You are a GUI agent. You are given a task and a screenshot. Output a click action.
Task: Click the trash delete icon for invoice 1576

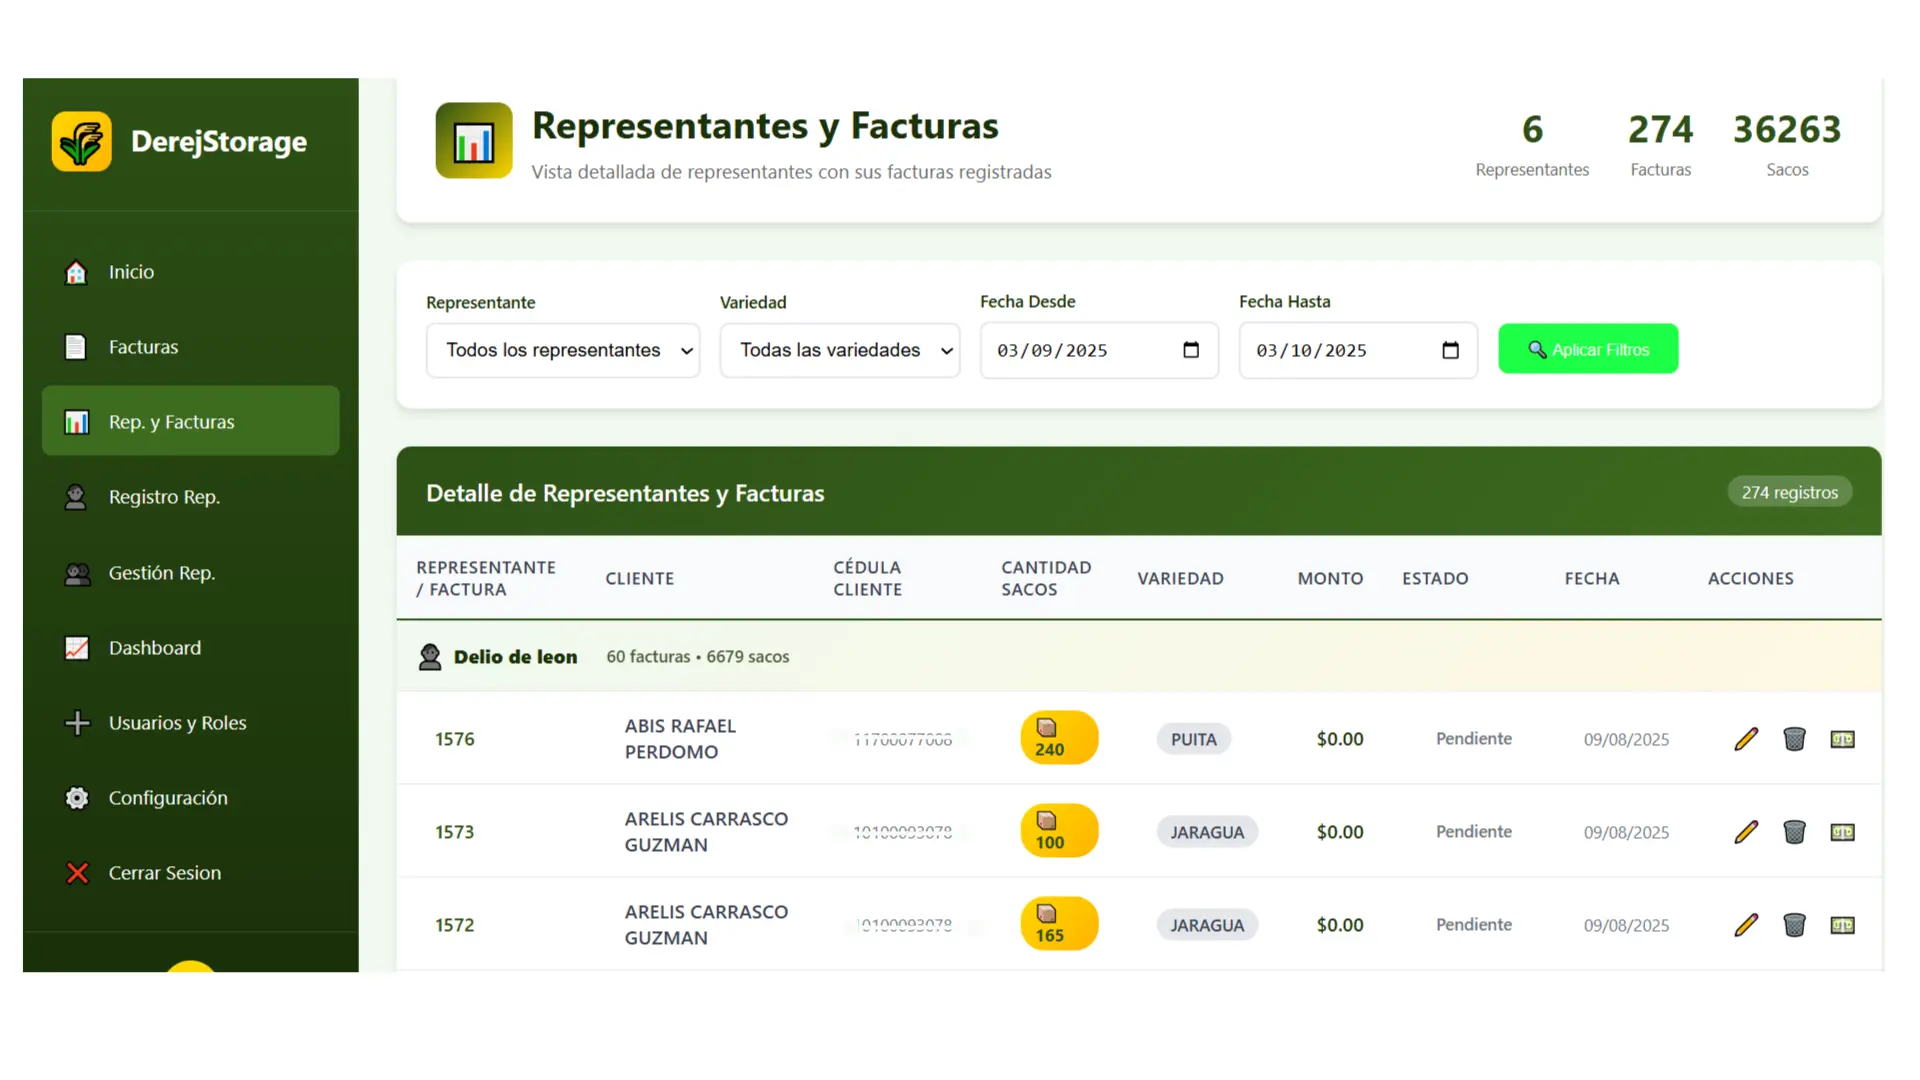pos(1794,739)
